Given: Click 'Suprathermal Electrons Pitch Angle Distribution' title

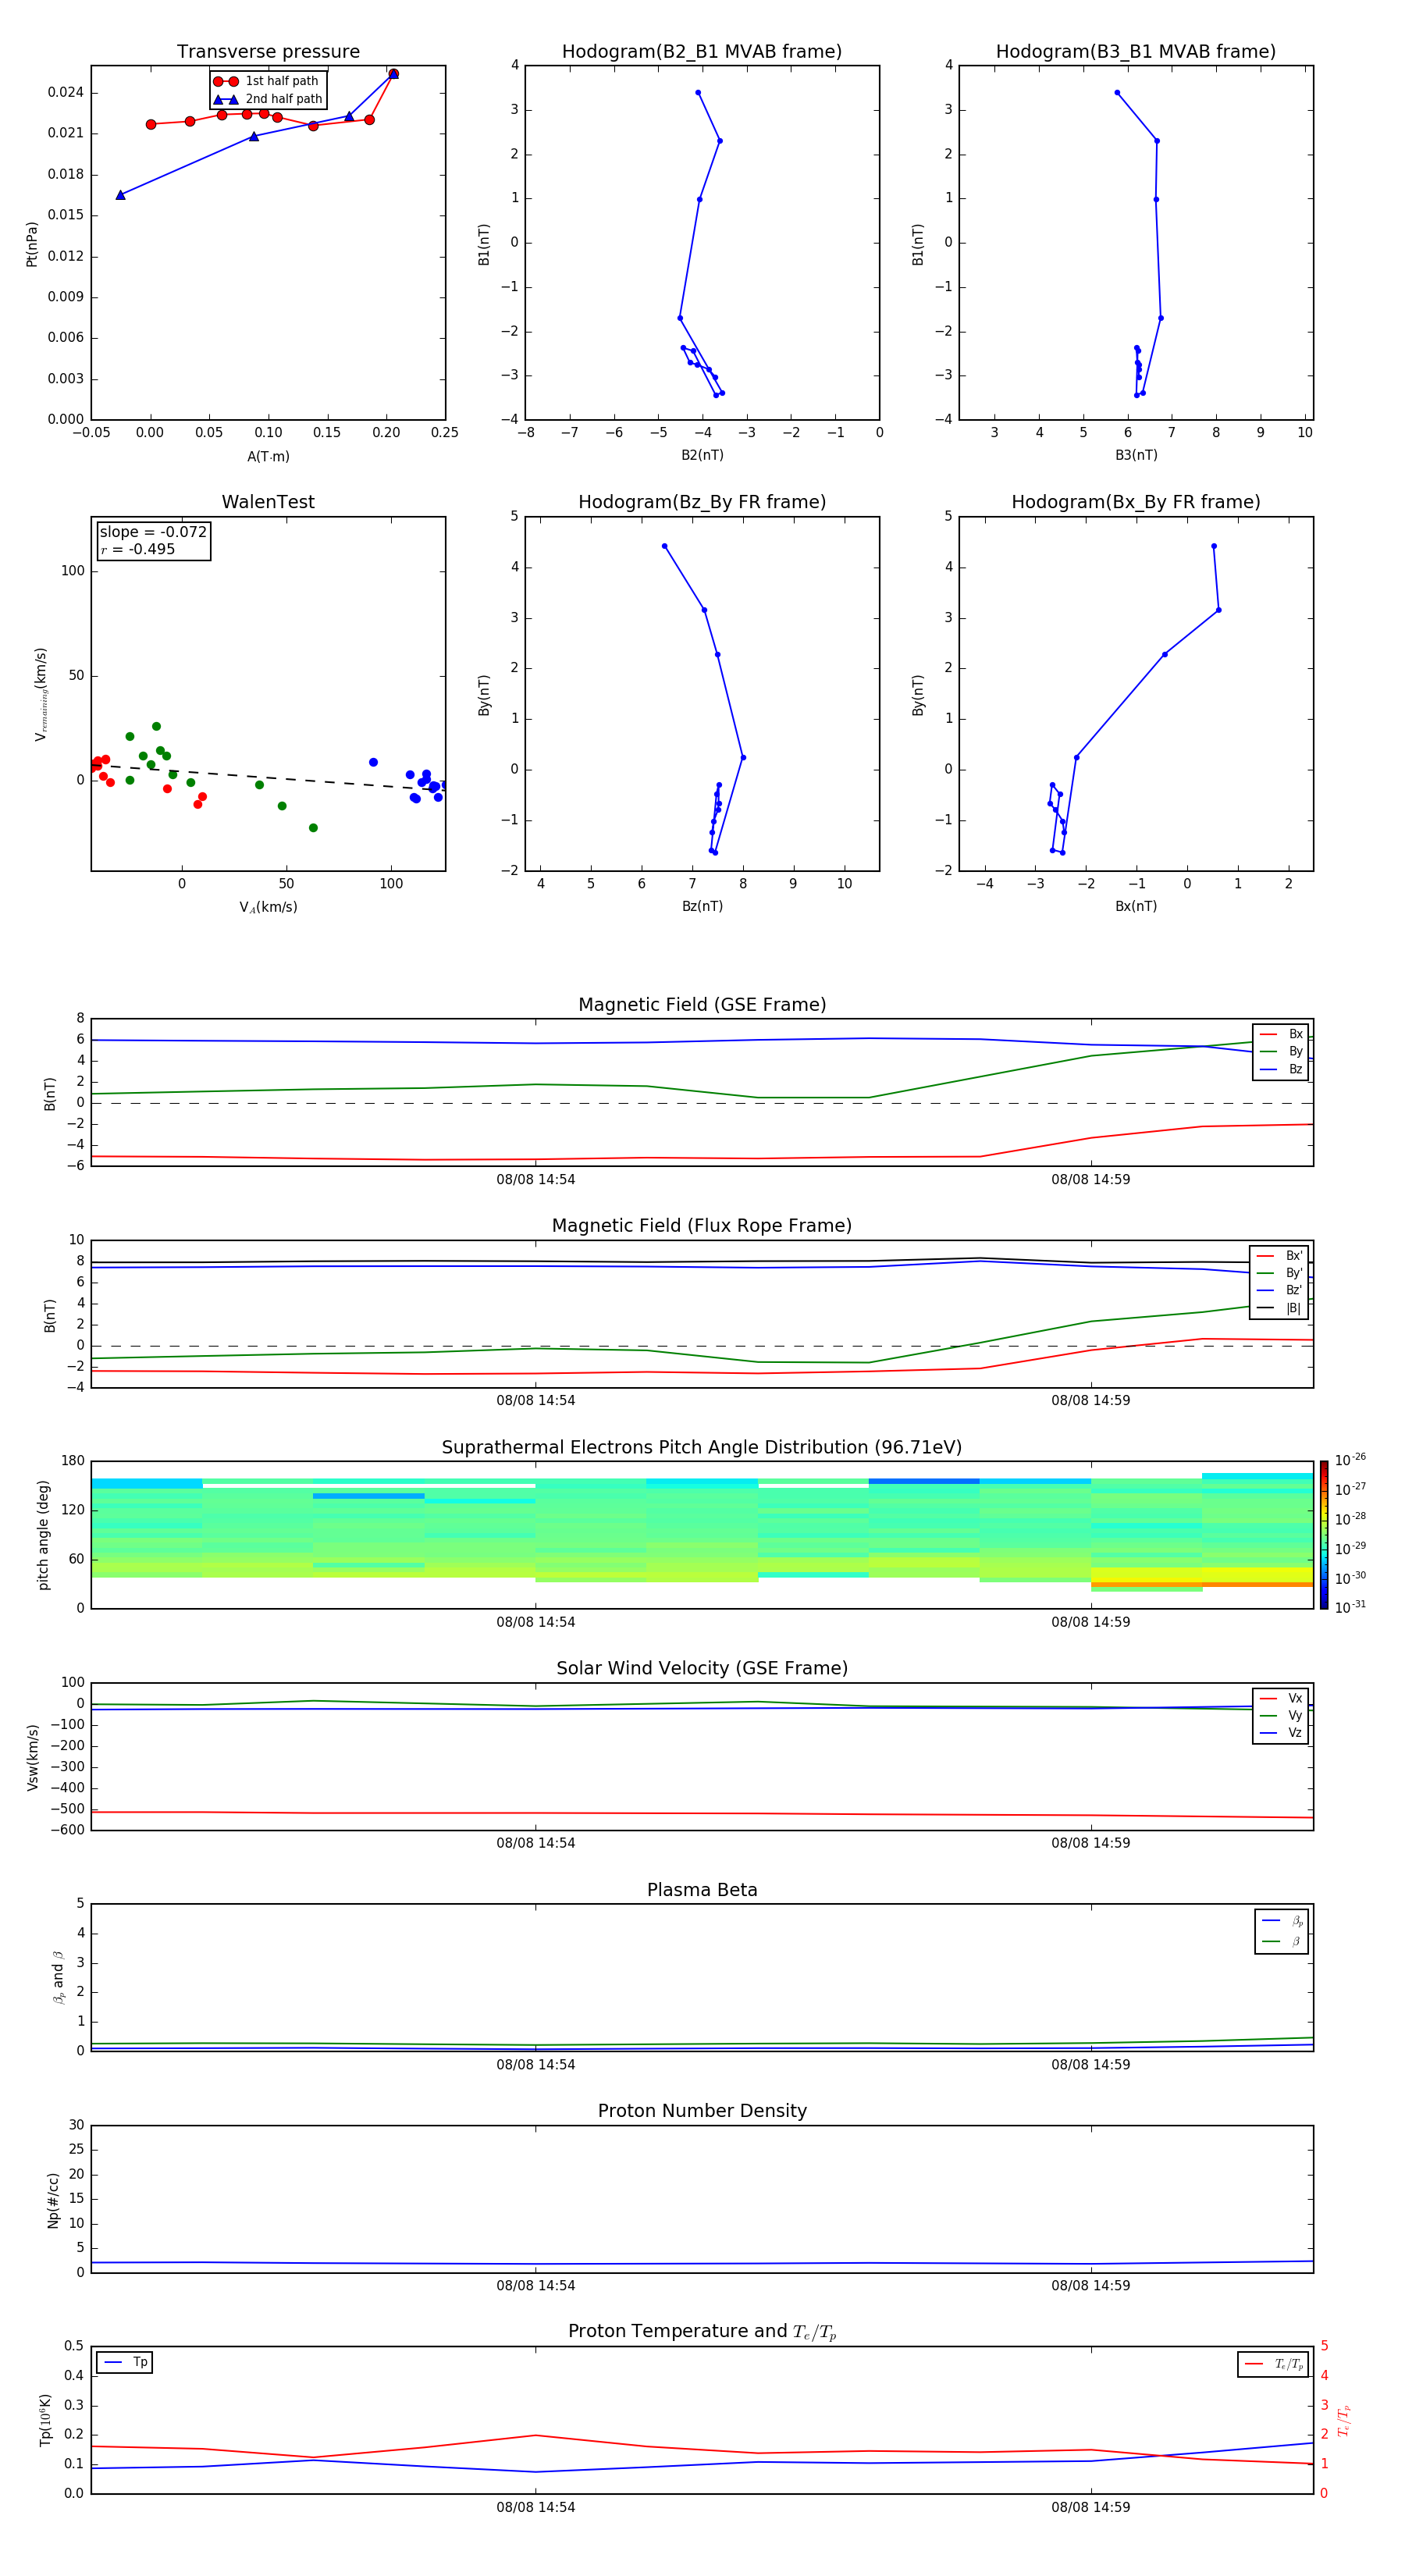Looking at the screenshot, I should (x=702, y=1448).
